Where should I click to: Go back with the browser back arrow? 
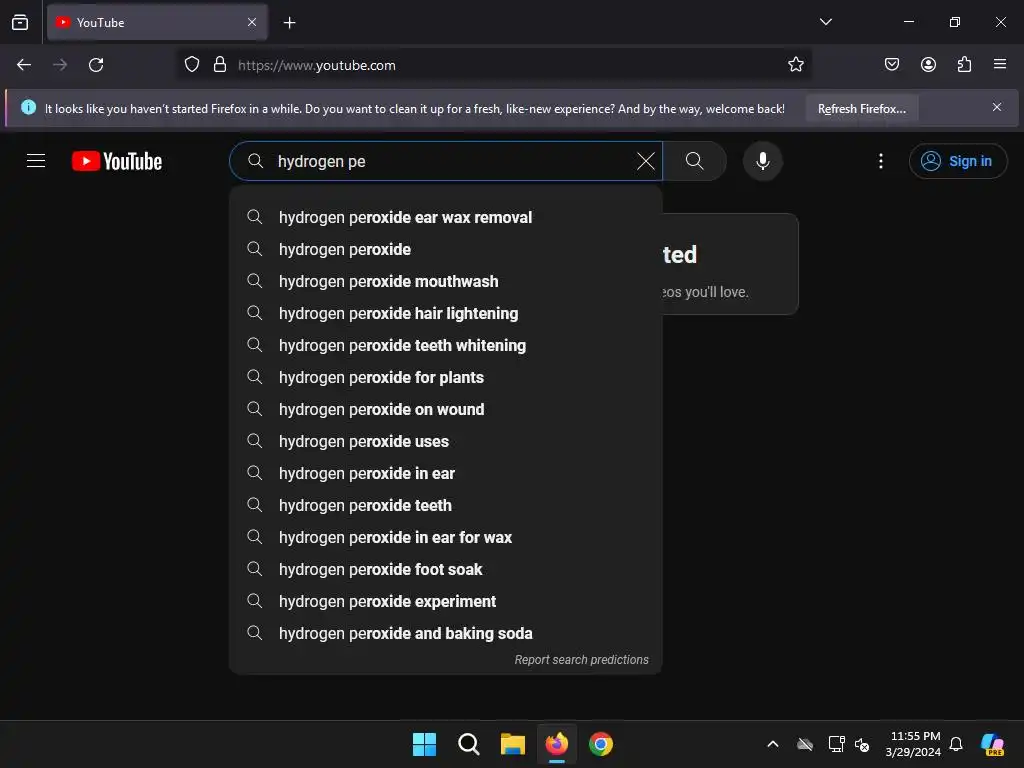tap(24, 65)
